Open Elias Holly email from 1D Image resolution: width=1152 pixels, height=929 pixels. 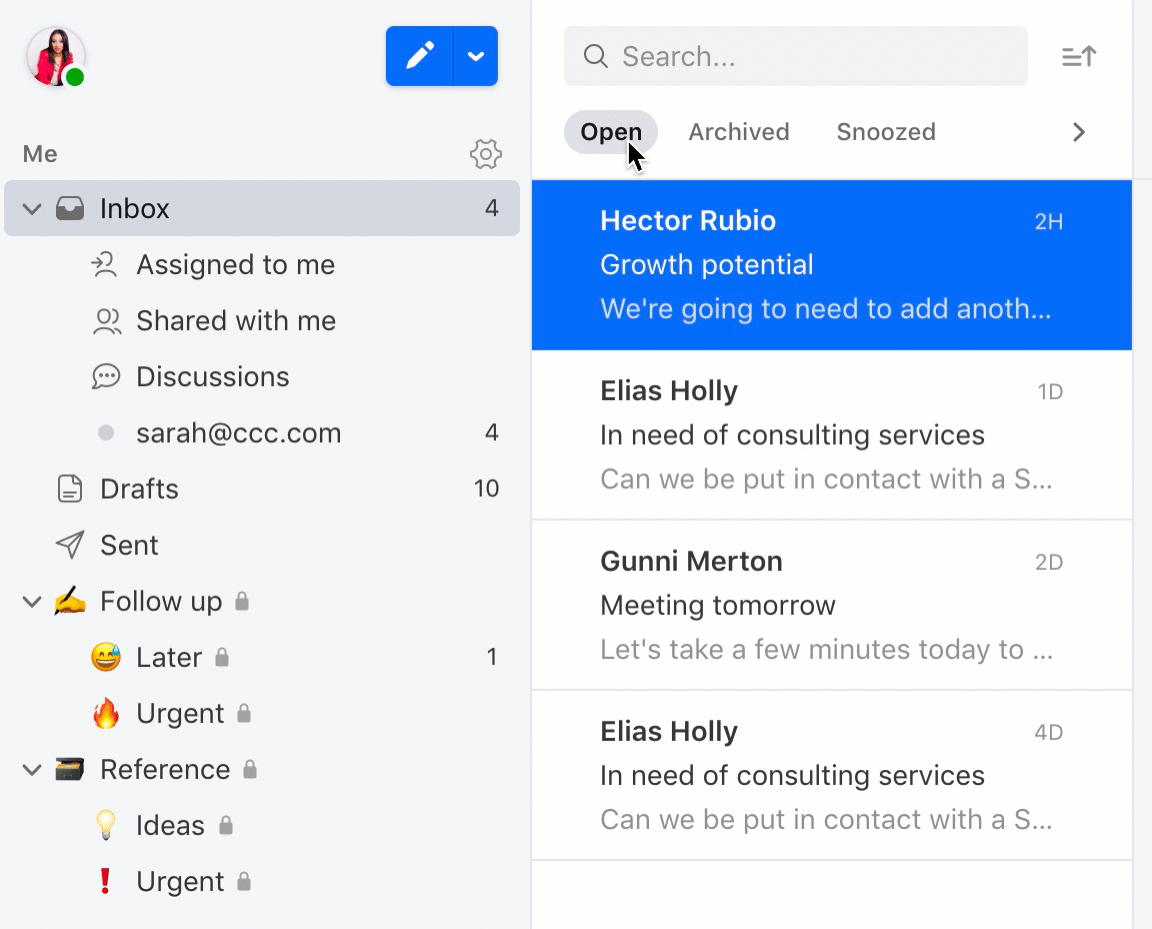(x=832, y=435)
